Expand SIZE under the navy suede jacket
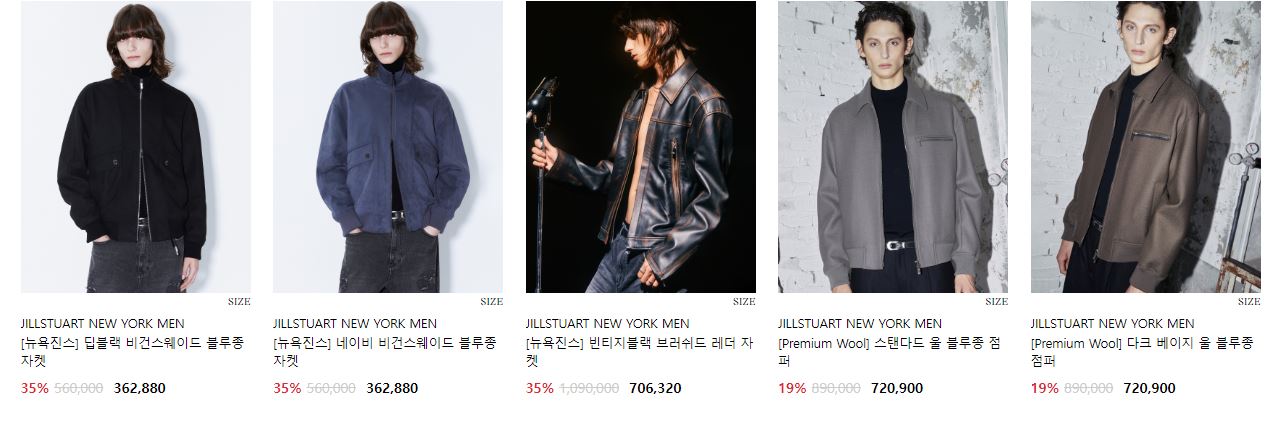 coord(491,302)
